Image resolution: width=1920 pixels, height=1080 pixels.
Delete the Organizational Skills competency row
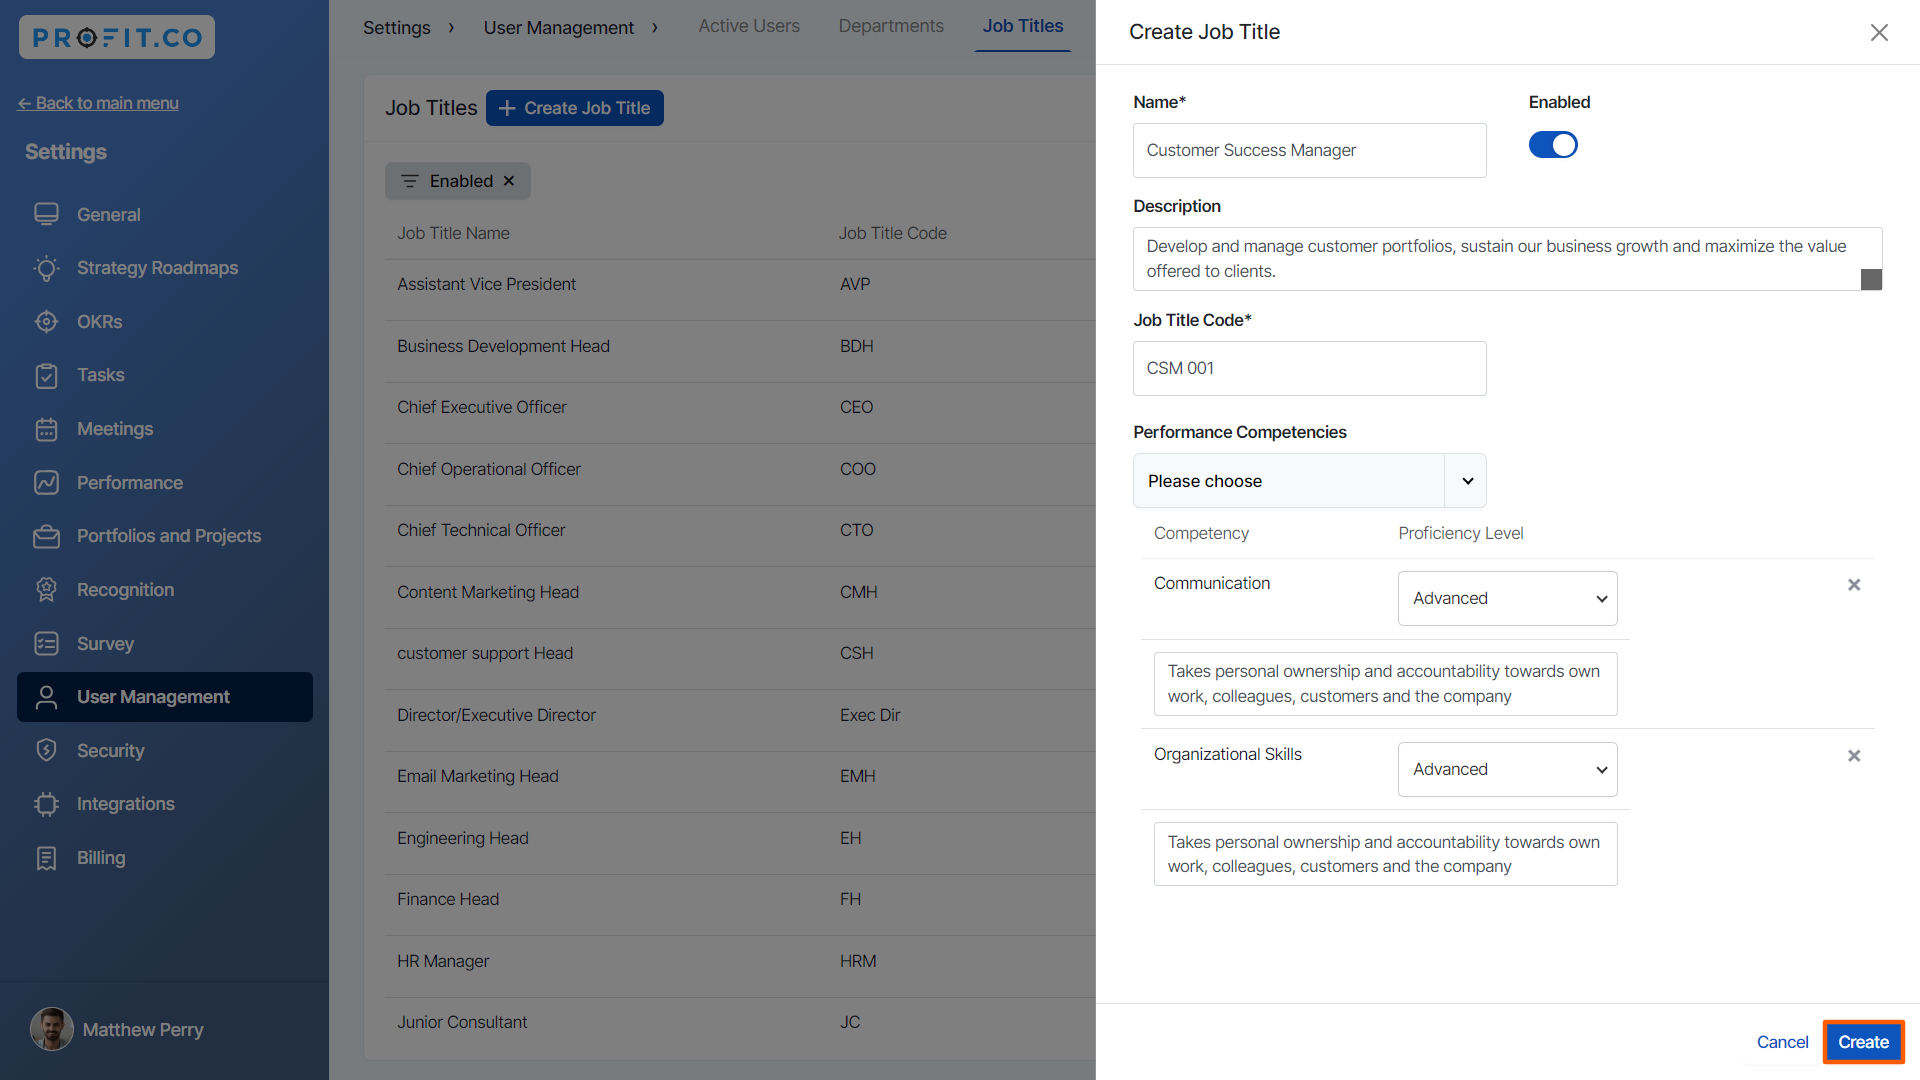tap(1854, 756)
